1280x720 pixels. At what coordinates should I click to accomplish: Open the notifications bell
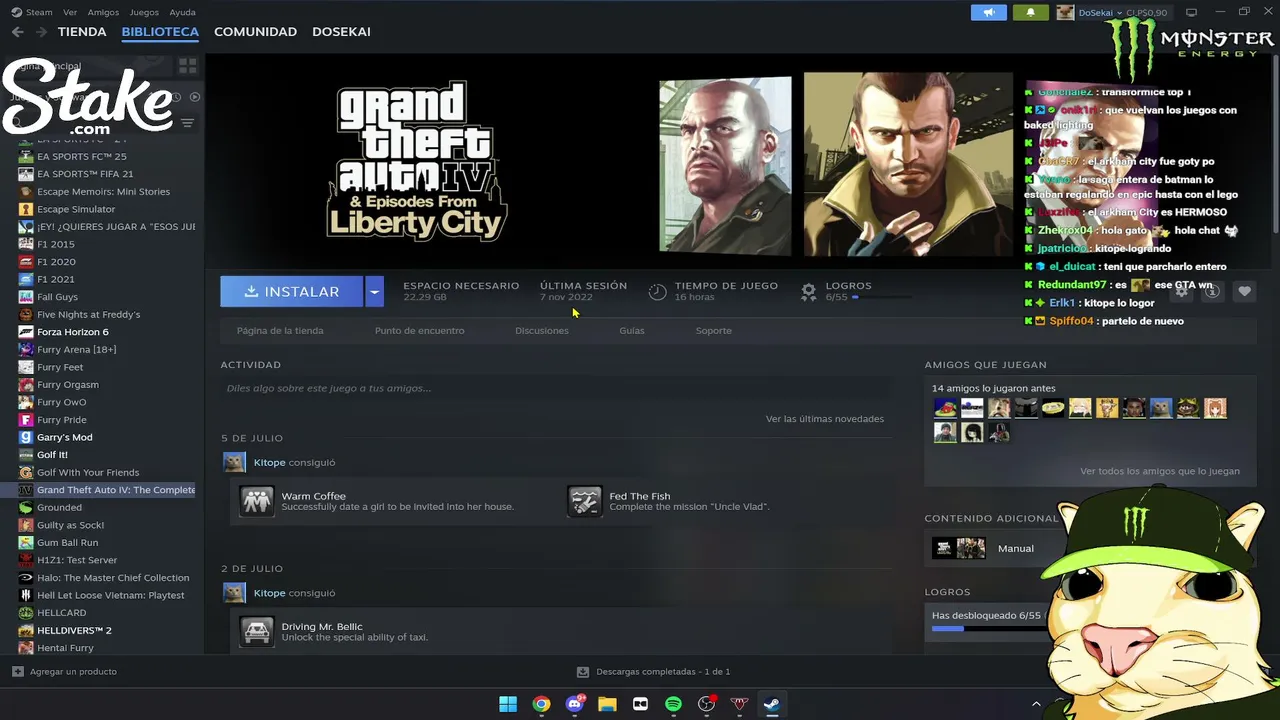[1031, 13]
